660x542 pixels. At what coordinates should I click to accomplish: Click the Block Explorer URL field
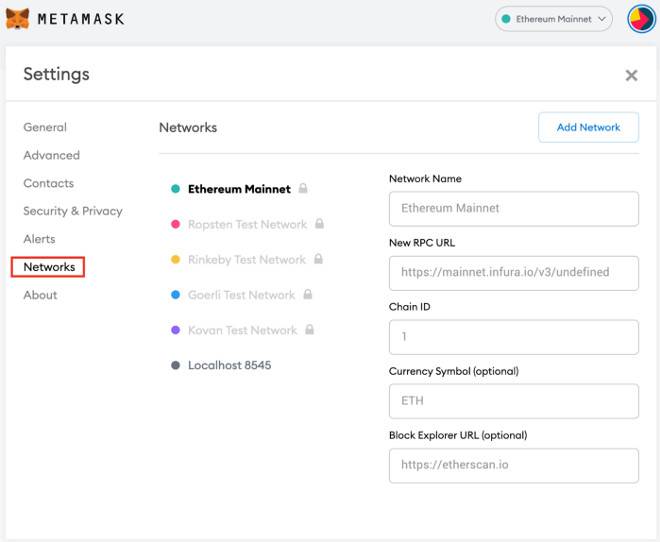[514, 465]
